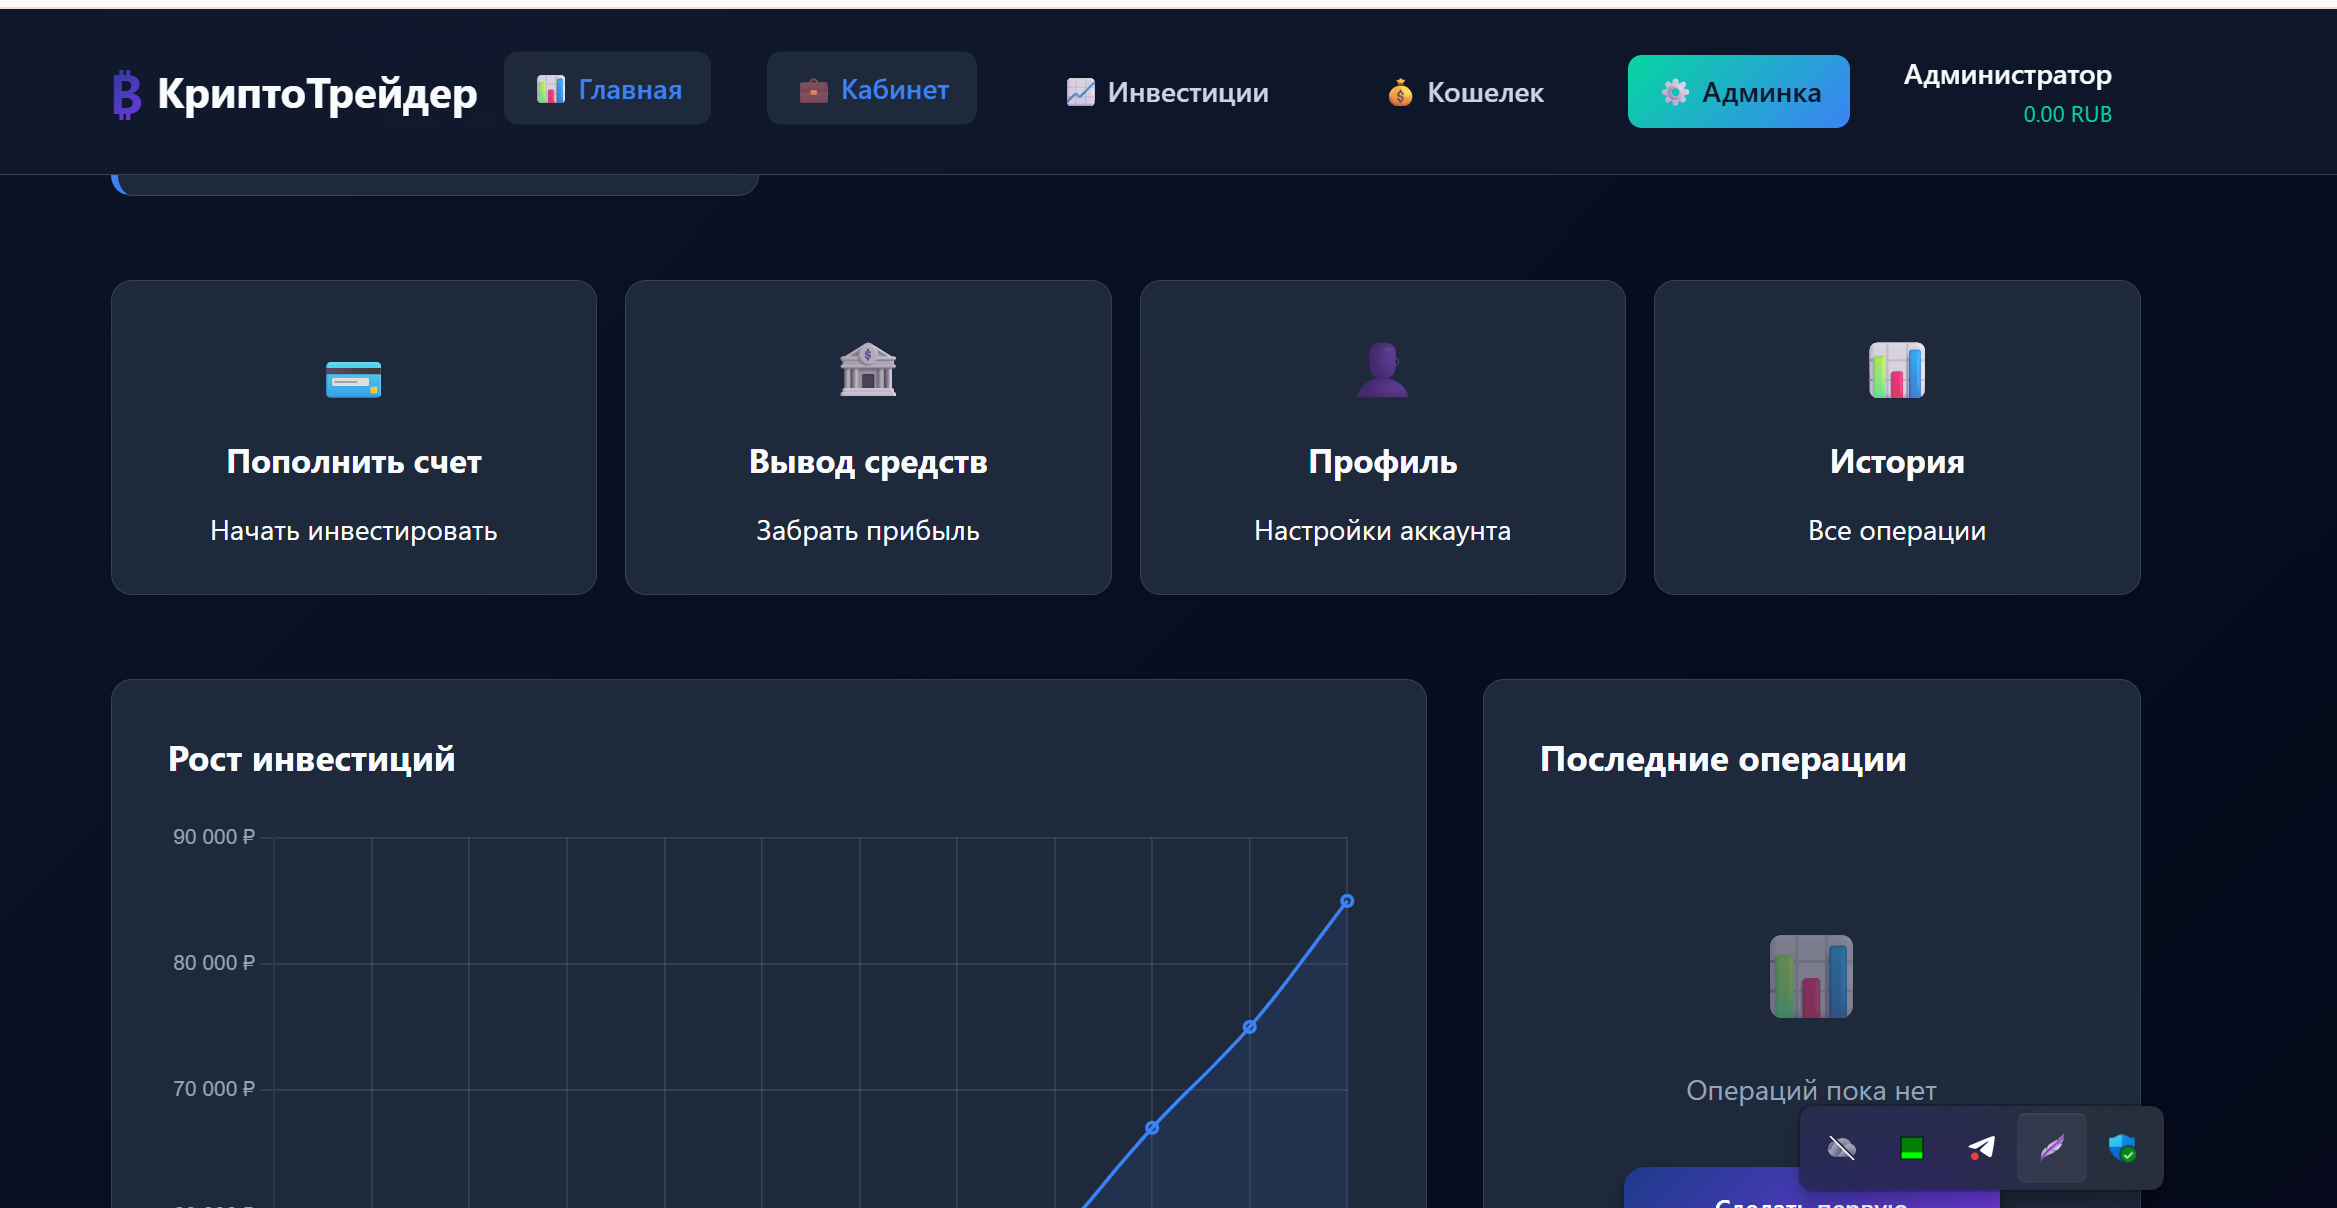Open the Windows Security shield tray icon

2121,1148
